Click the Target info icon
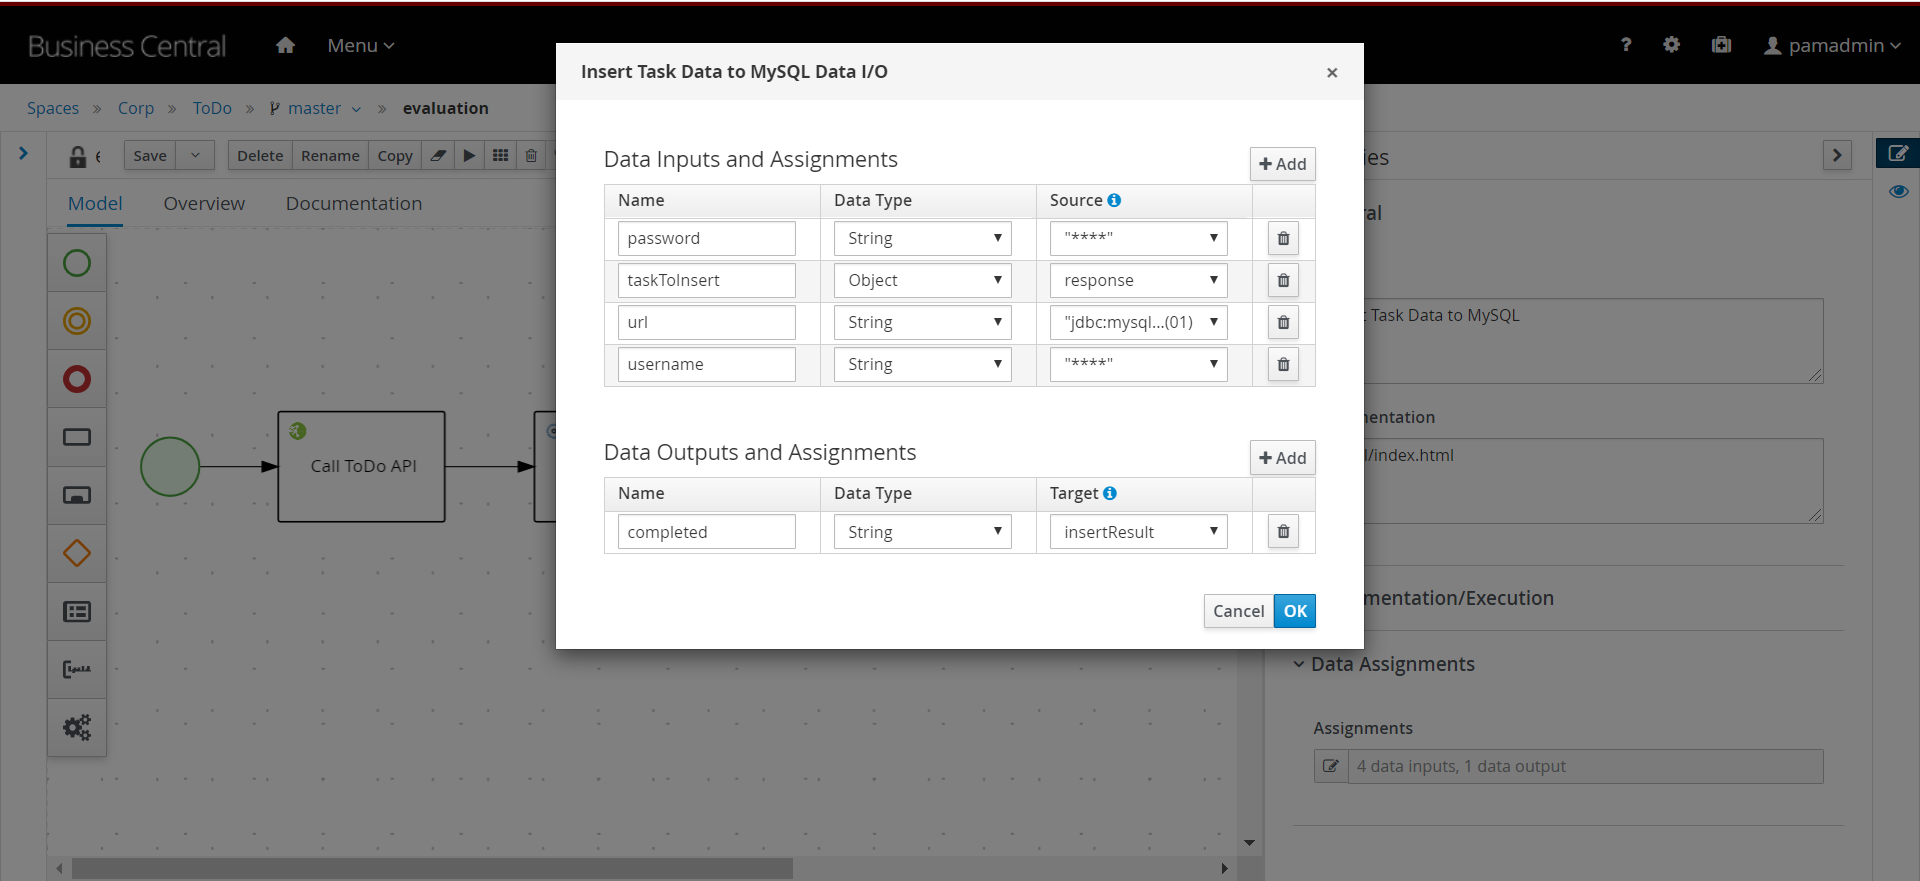1920x881 pixels. tap(1110, 493)
